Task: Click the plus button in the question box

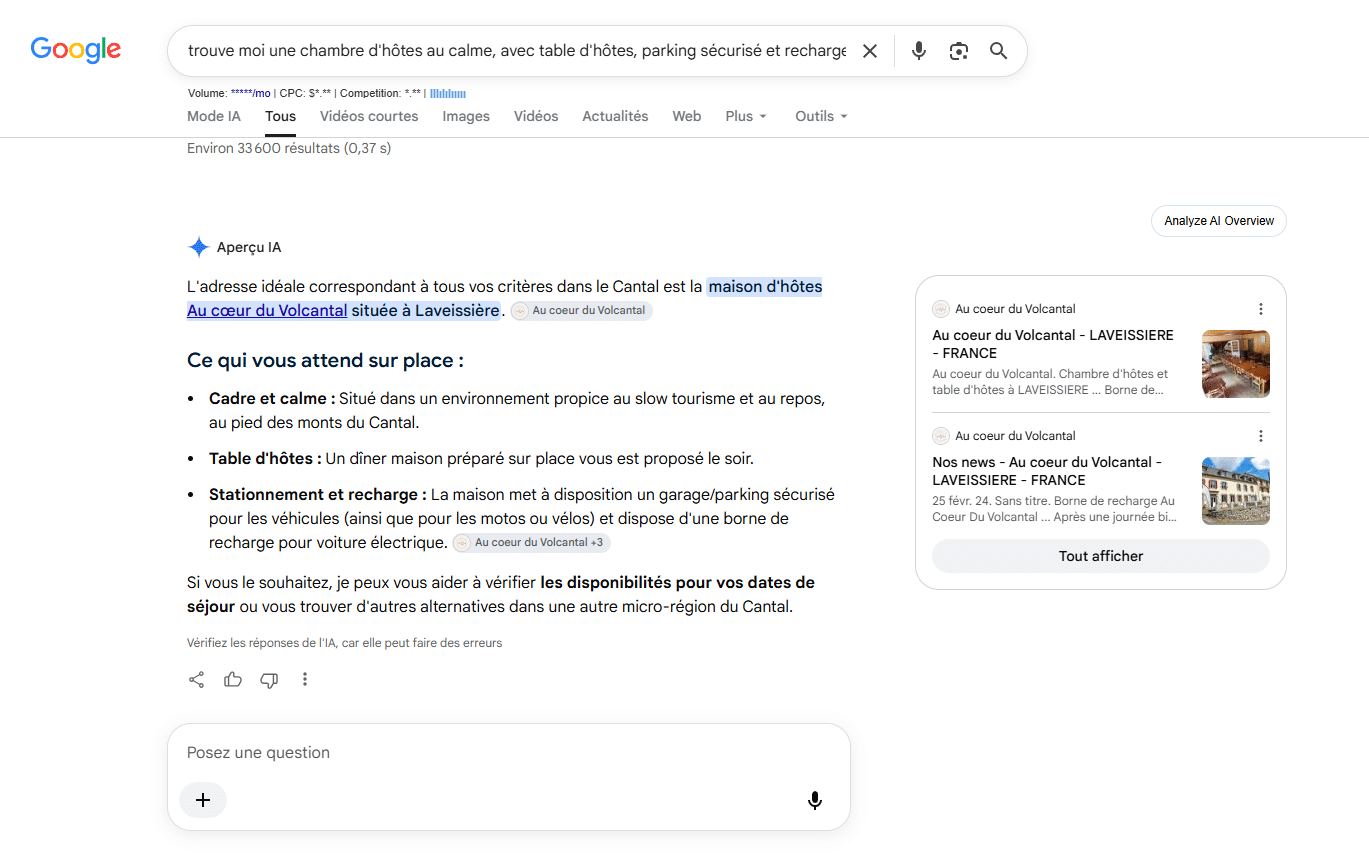Action: pyautogui.click(x=203, y=800)
